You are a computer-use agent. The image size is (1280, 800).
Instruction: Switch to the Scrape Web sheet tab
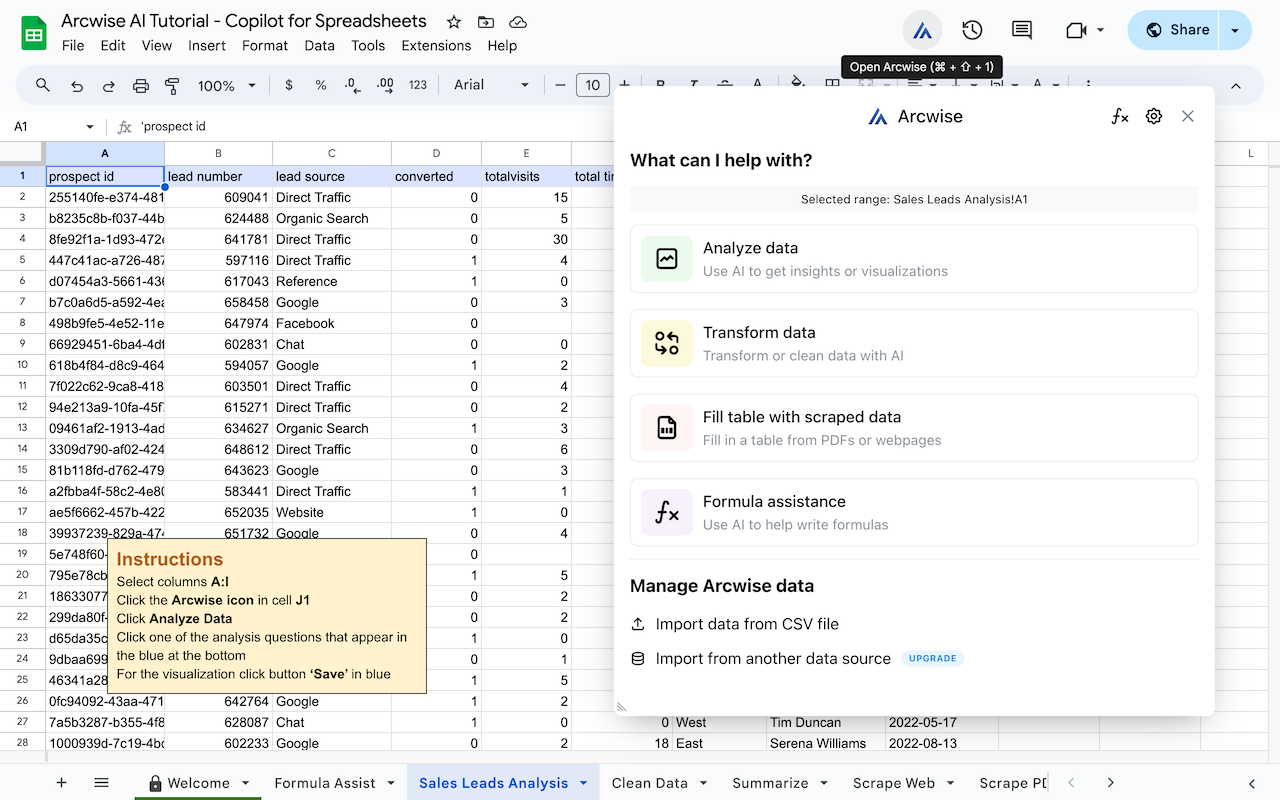point(894,783)
